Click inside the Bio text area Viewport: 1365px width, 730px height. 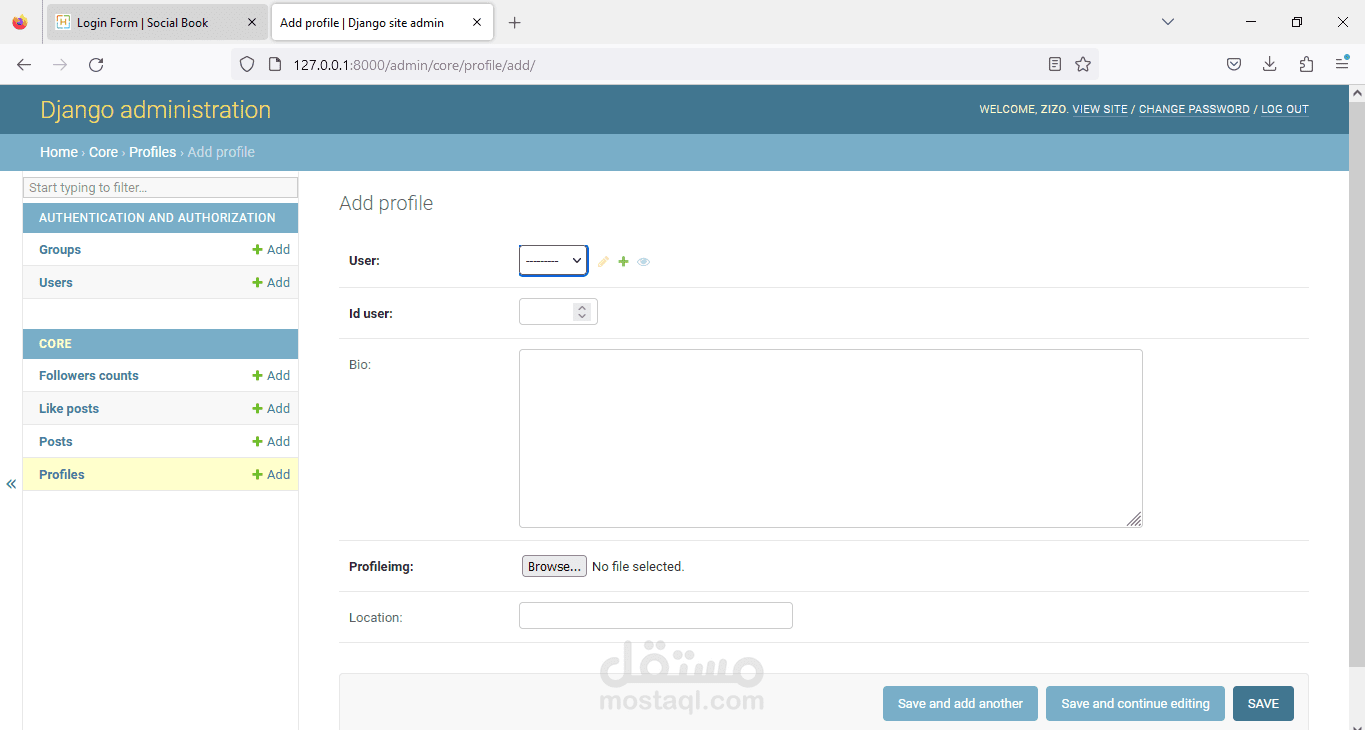(830, 438)
